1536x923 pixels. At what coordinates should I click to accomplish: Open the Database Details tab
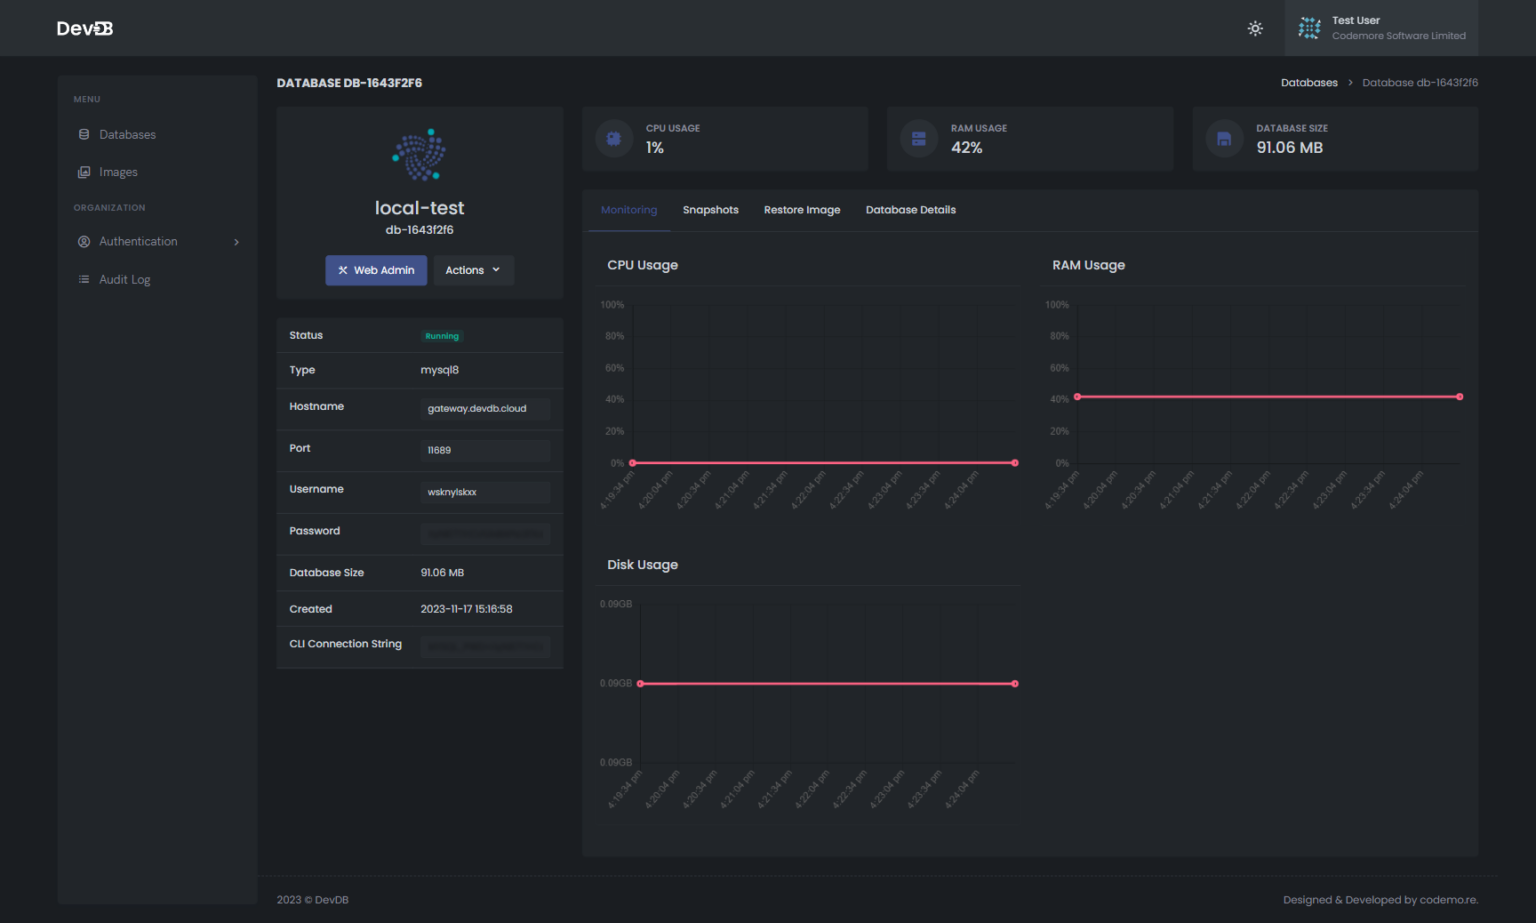[x=910, y=209]
